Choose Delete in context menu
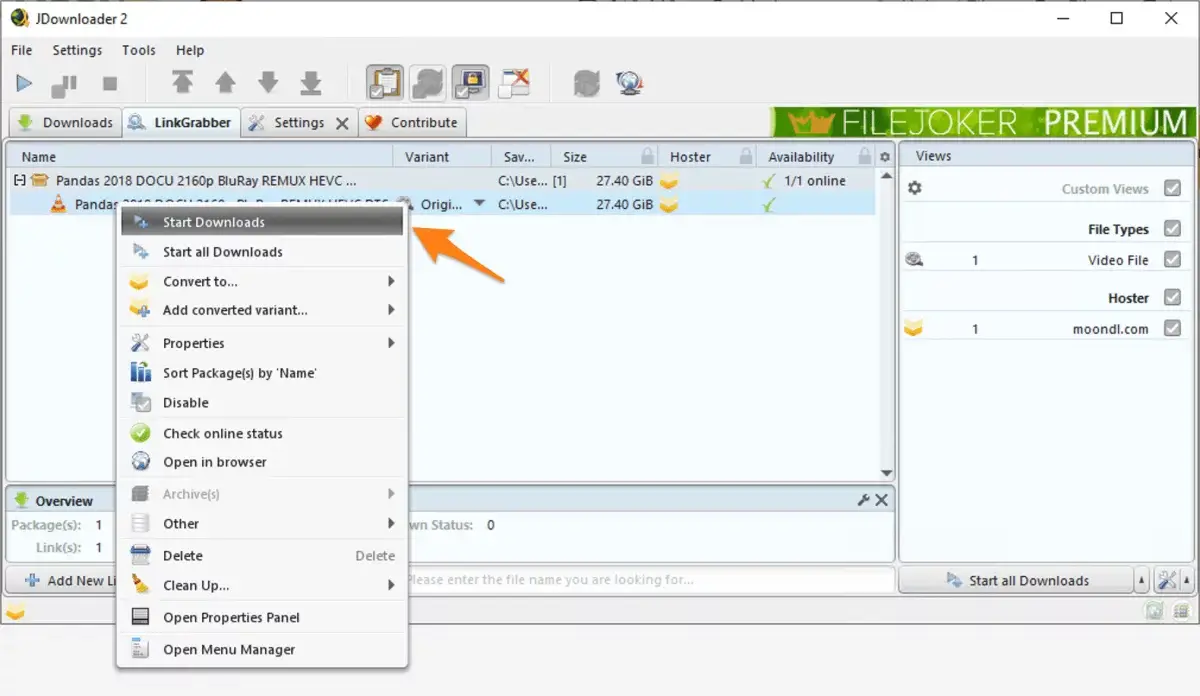This screenshot has height=696, width=1200. click(x=262, y=555)
